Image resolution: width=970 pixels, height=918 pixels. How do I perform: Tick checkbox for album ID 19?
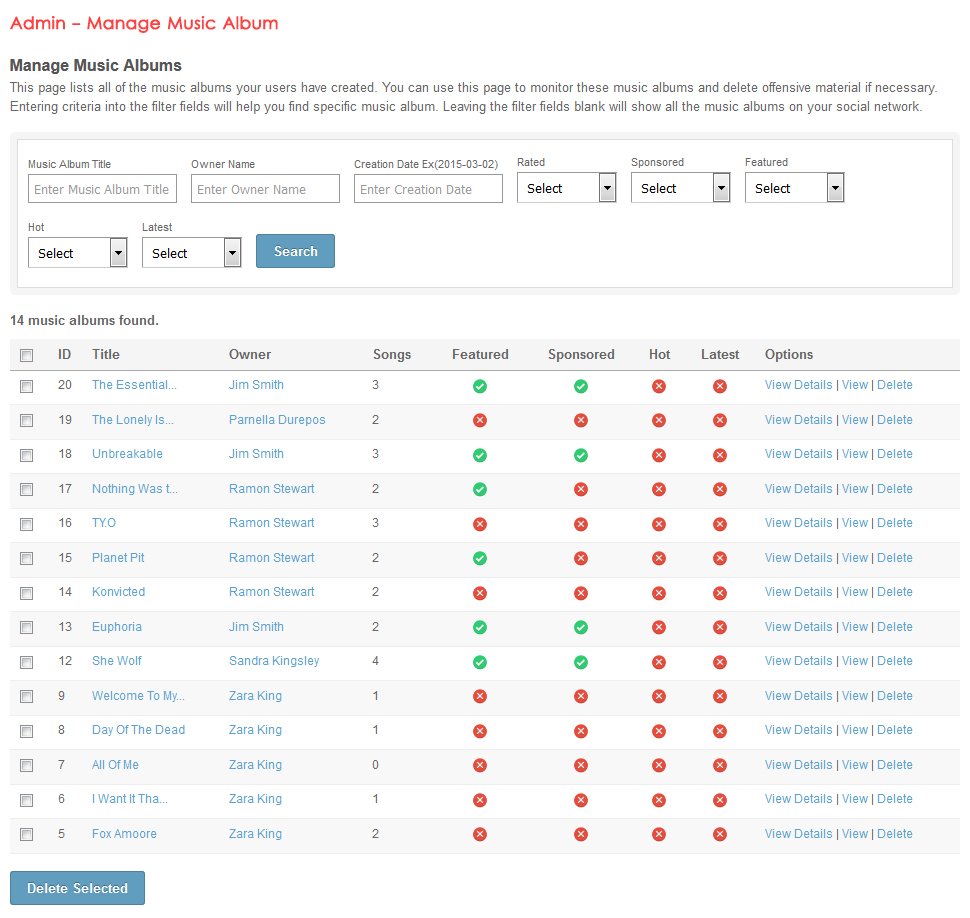click(27, 421)
